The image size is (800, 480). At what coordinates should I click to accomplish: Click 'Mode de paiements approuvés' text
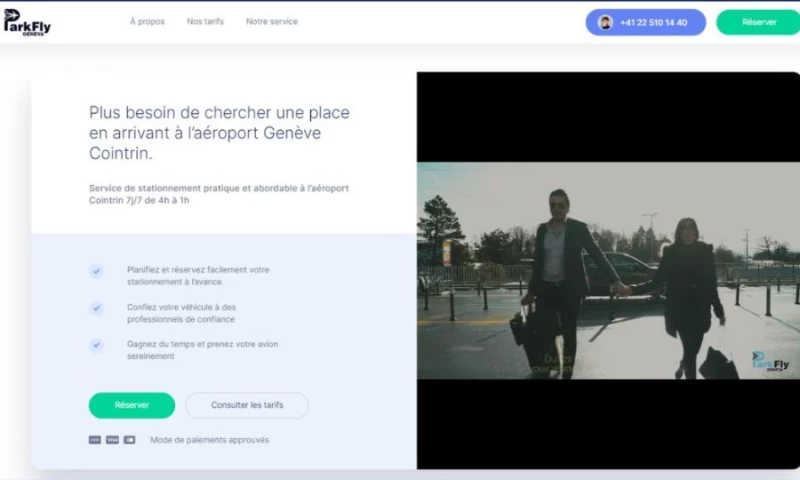pyautogui.click(x=209, y=440)
